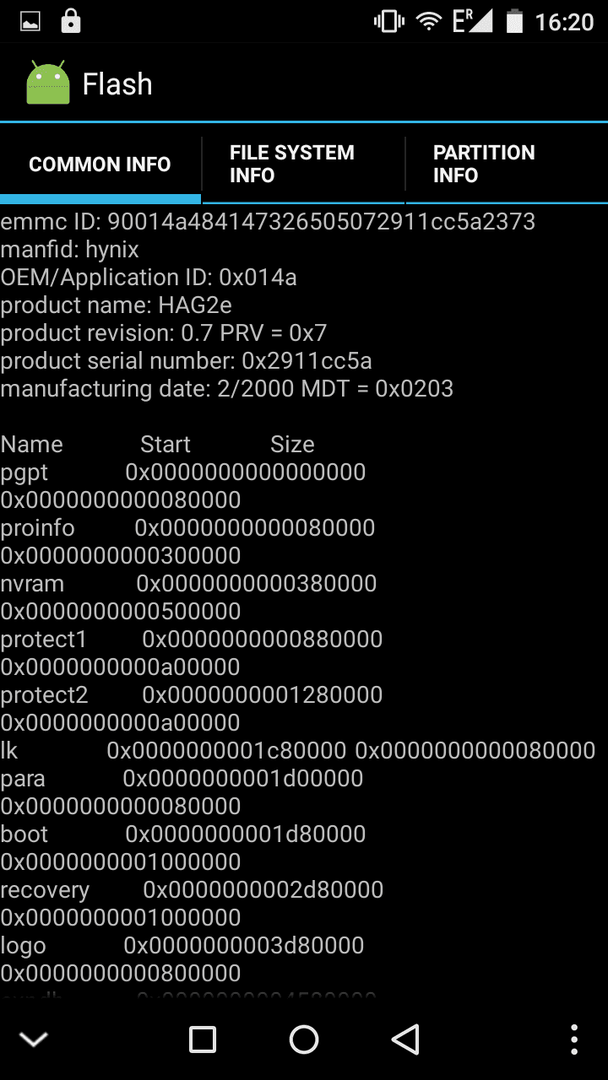Tap the vibrate mode status icon
This screenshot has height=1080, width=608.
pyautogui.click(x=388, y=22)
